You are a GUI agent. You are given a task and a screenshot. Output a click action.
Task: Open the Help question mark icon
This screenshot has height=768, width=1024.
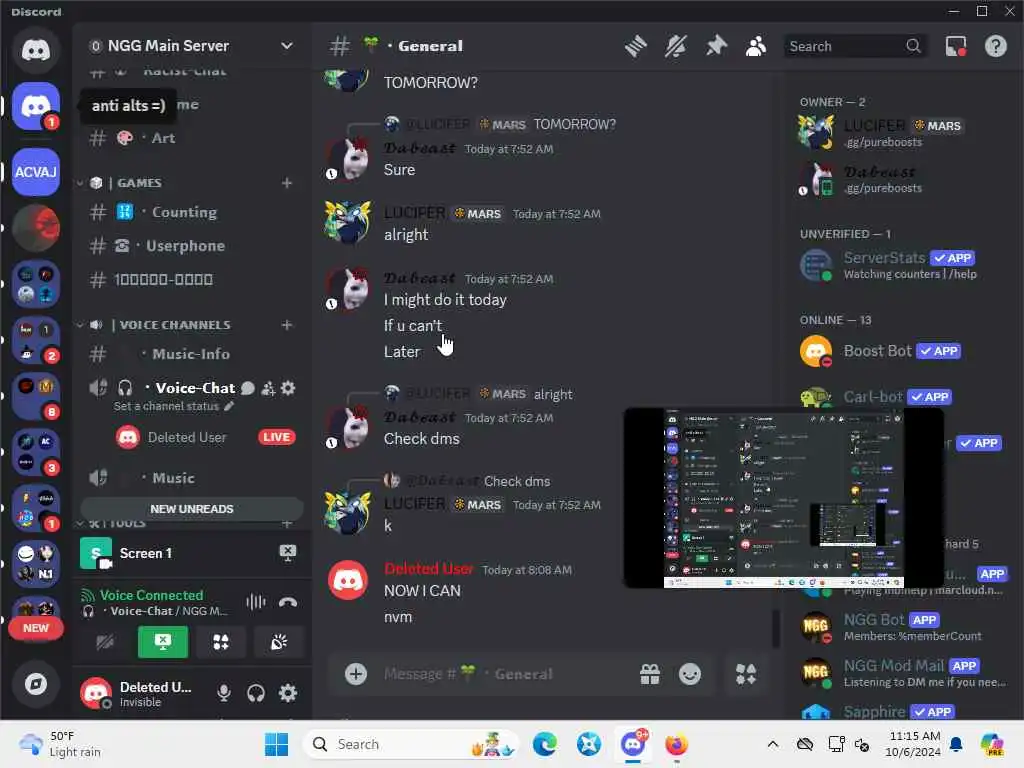coord(996,46)
